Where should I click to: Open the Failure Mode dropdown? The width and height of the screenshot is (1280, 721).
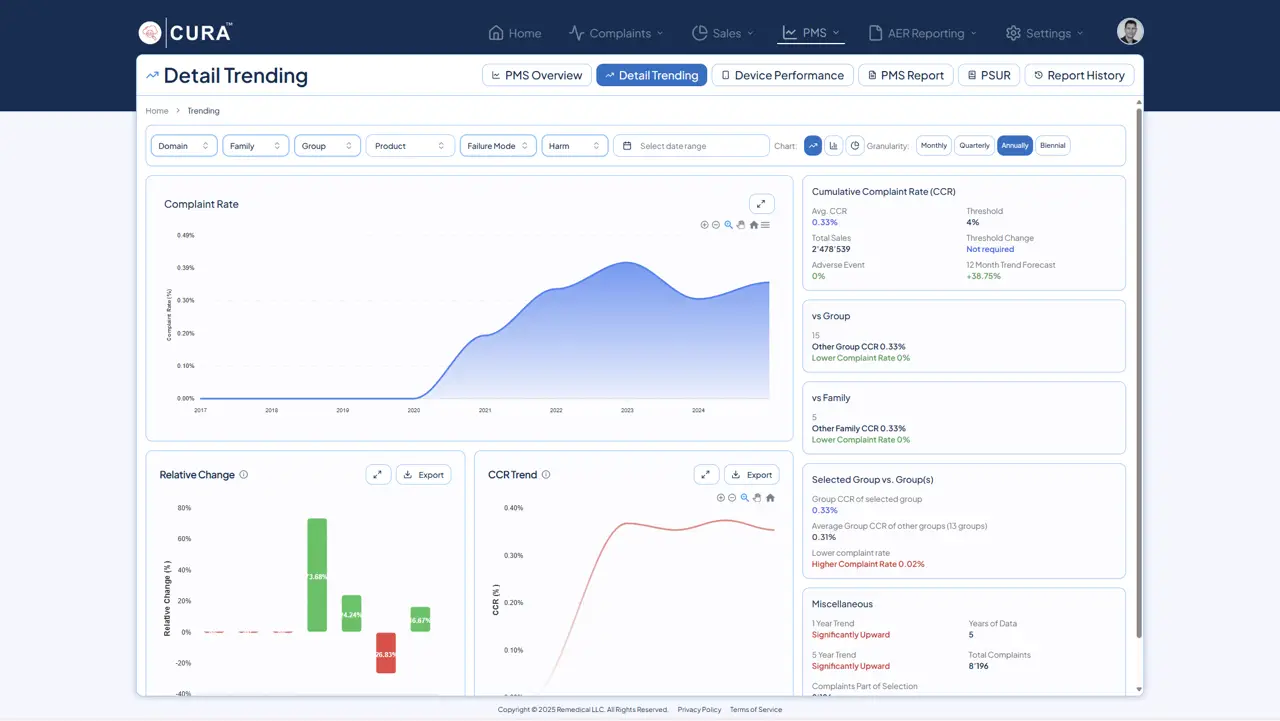click(498, 146)
